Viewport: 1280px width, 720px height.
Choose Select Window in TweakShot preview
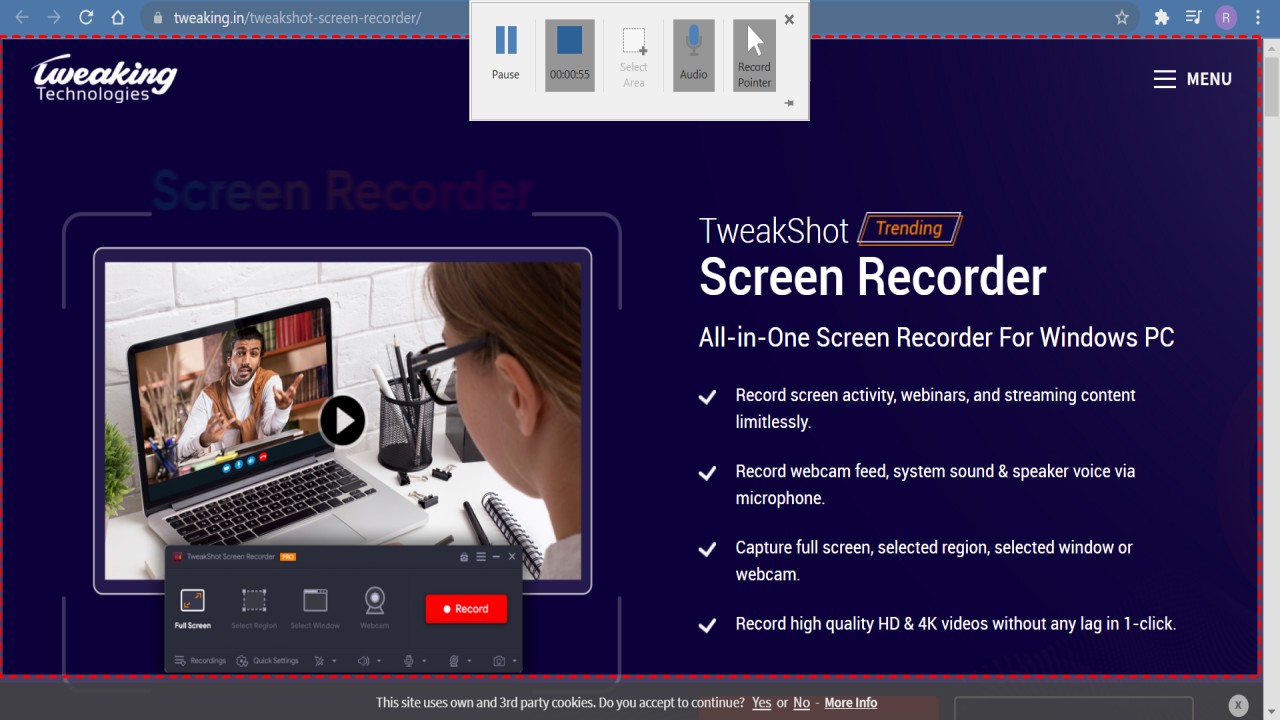[x=315, y=609]
